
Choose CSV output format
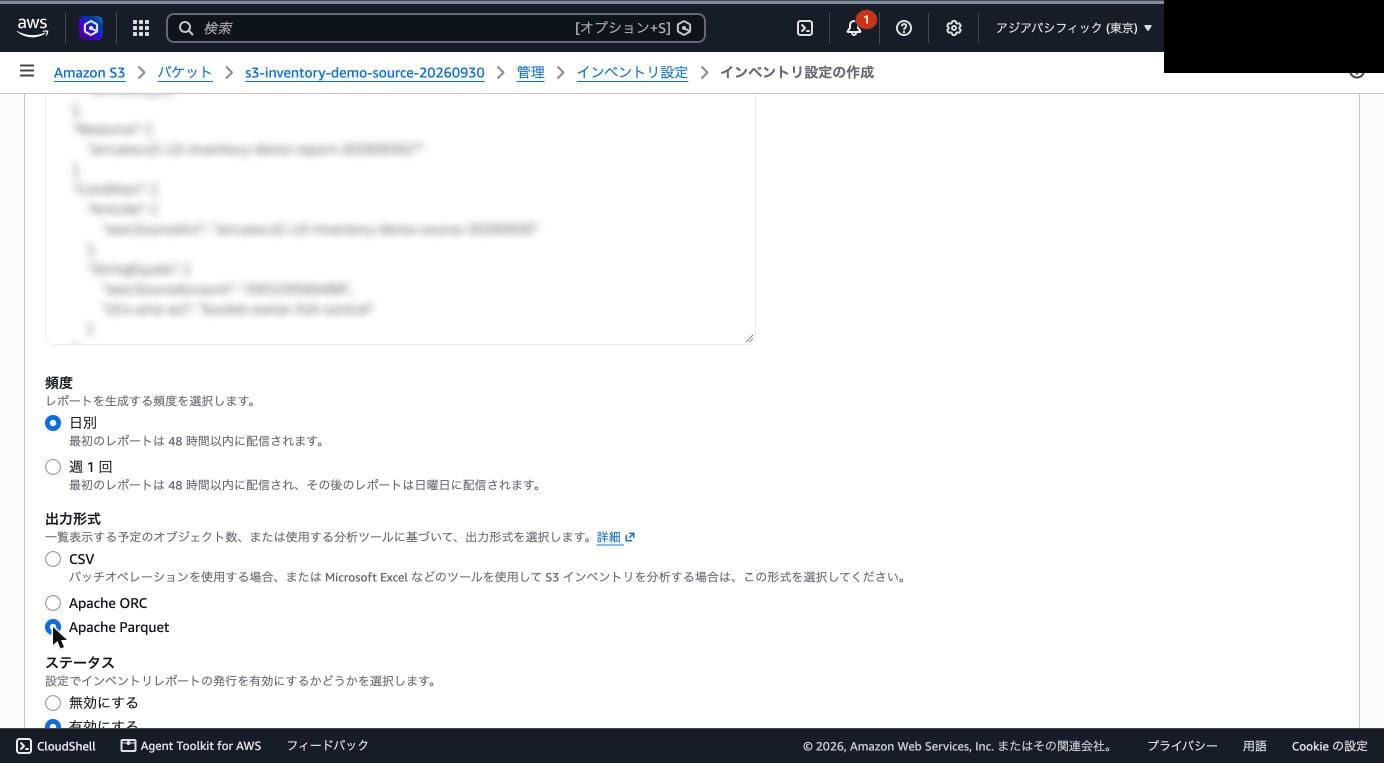click(53, 559)
